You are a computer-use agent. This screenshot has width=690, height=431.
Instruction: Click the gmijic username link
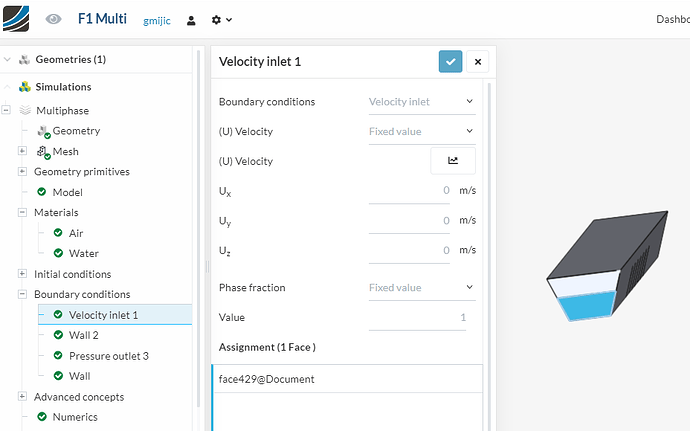[x=158, y=20]
